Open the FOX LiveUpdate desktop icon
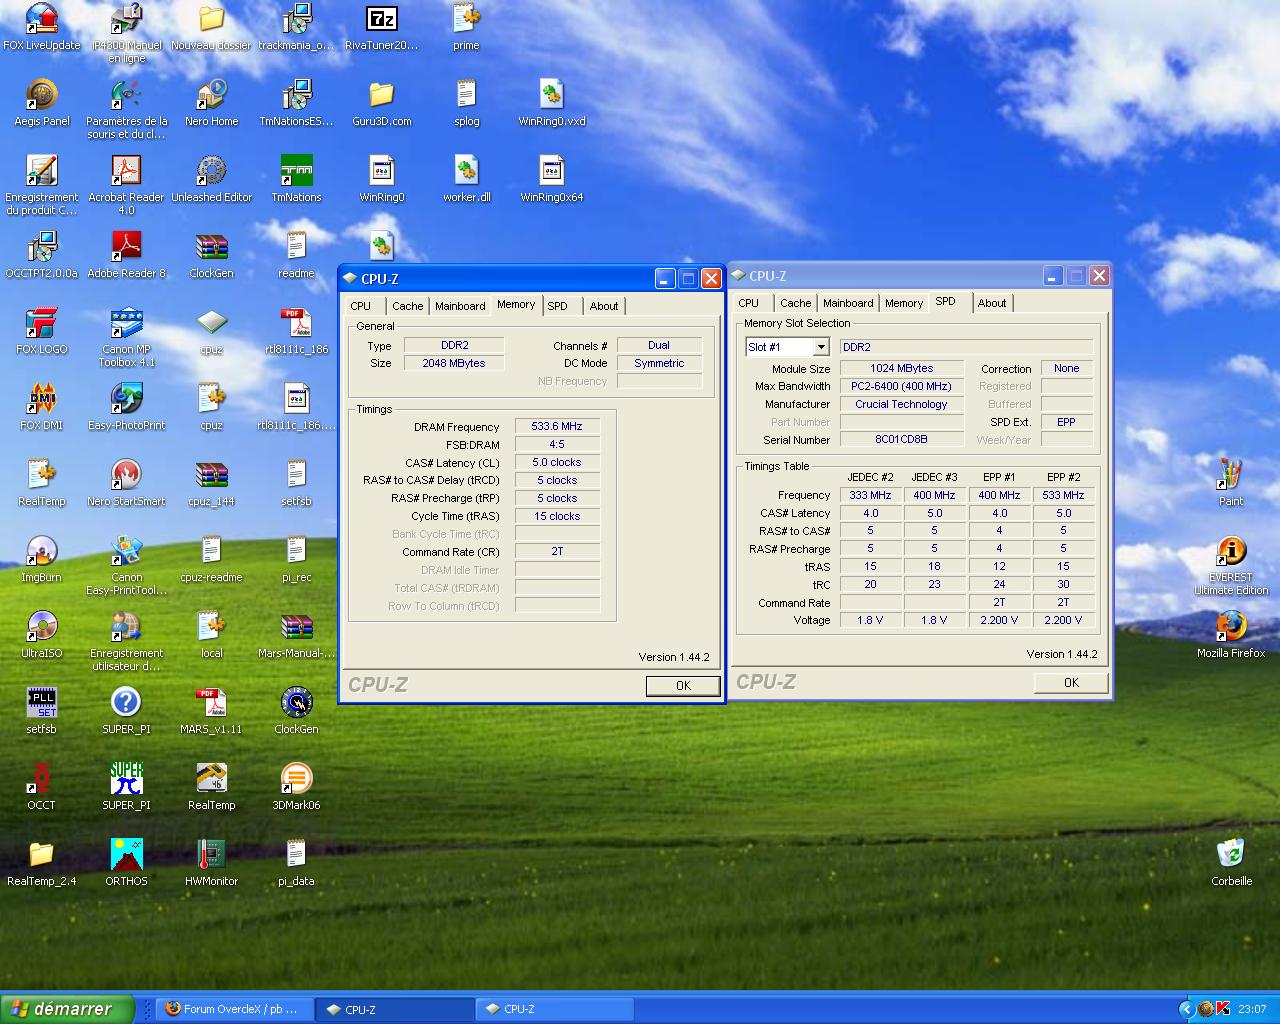1280x1024 pixels. click(41, 26)
